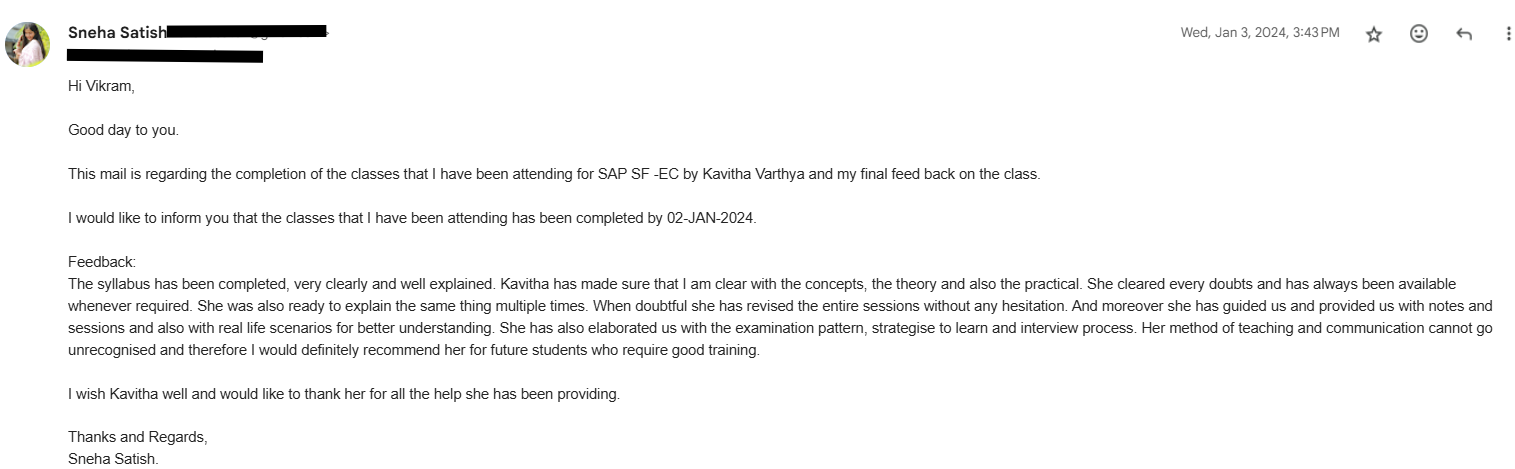Click the sender name Sneha Satish in header
The width and height of the screenshot is (1515, 469).
[116, 32]
